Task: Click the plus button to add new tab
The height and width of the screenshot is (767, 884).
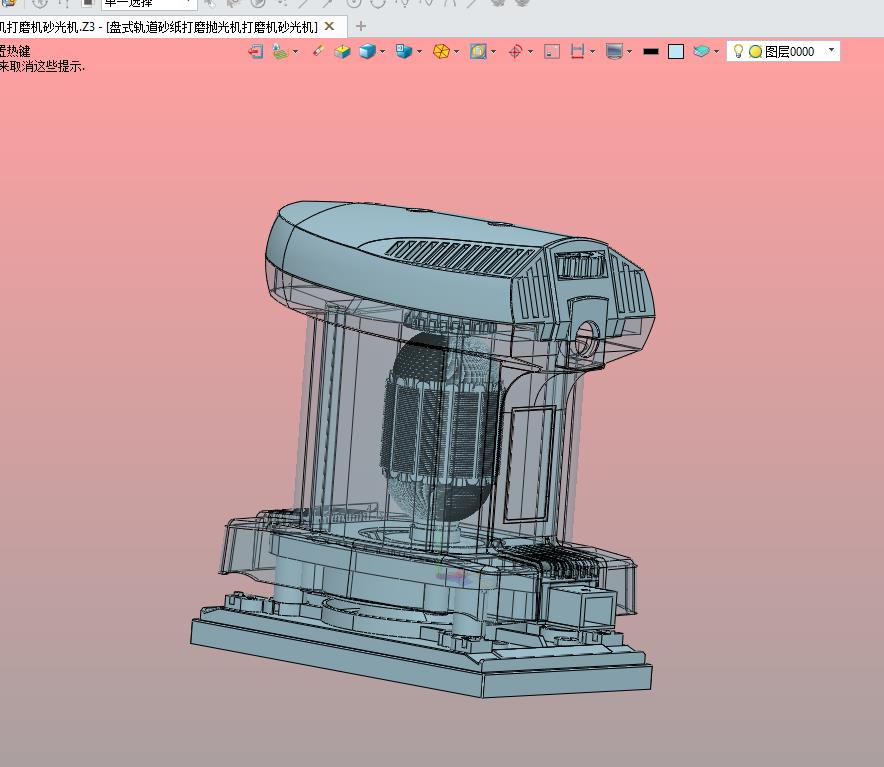Action: tap(361, 27)
